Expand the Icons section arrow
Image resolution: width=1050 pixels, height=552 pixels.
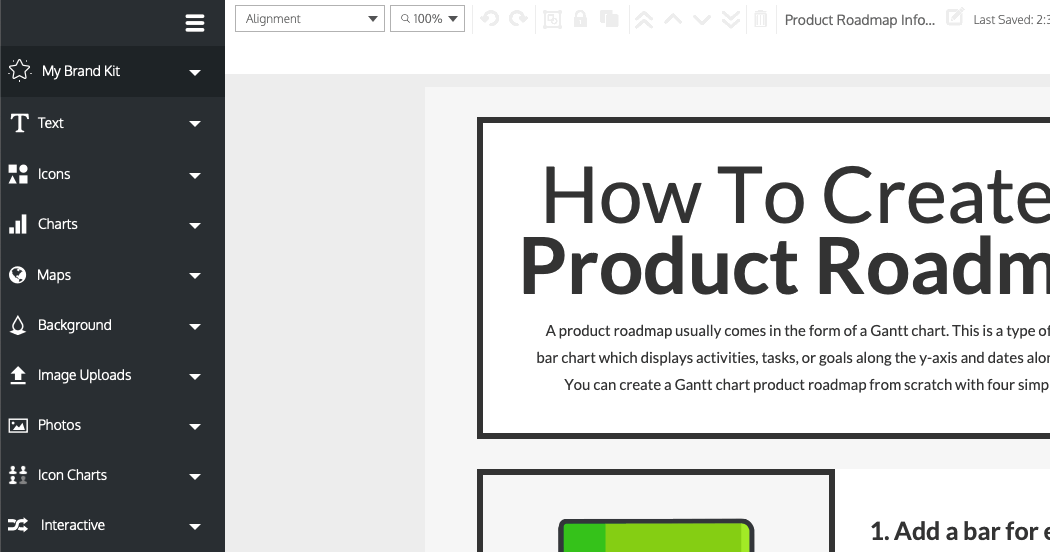click(x=195, y=176)
